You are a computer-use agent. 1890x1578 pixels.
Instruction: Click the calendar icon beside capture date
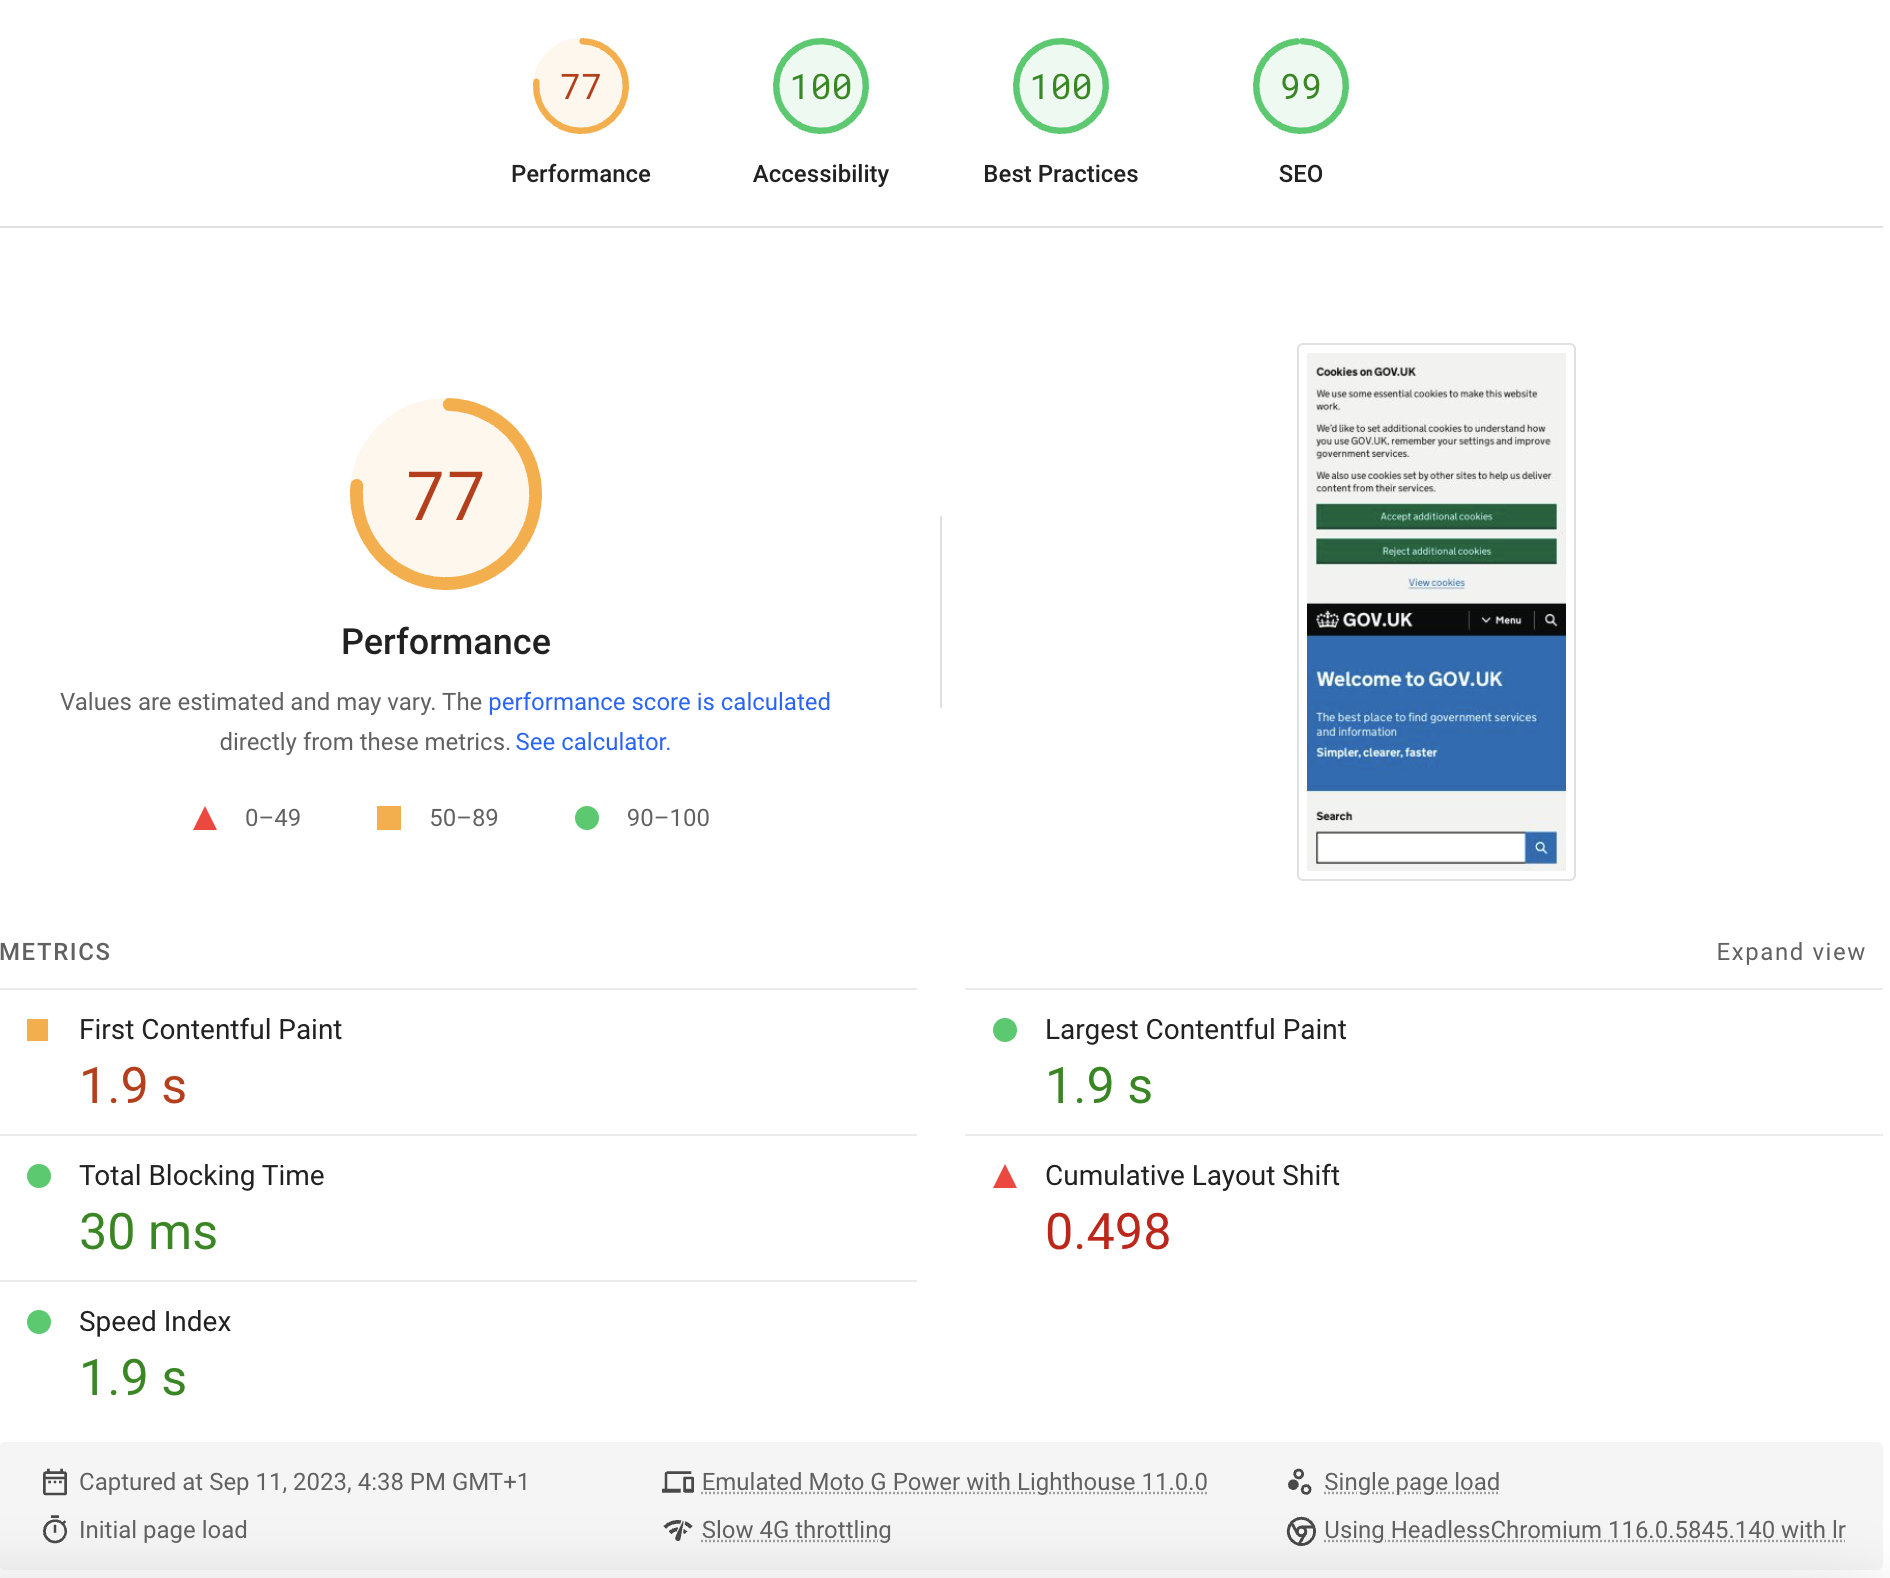(x=55, y=1481)
